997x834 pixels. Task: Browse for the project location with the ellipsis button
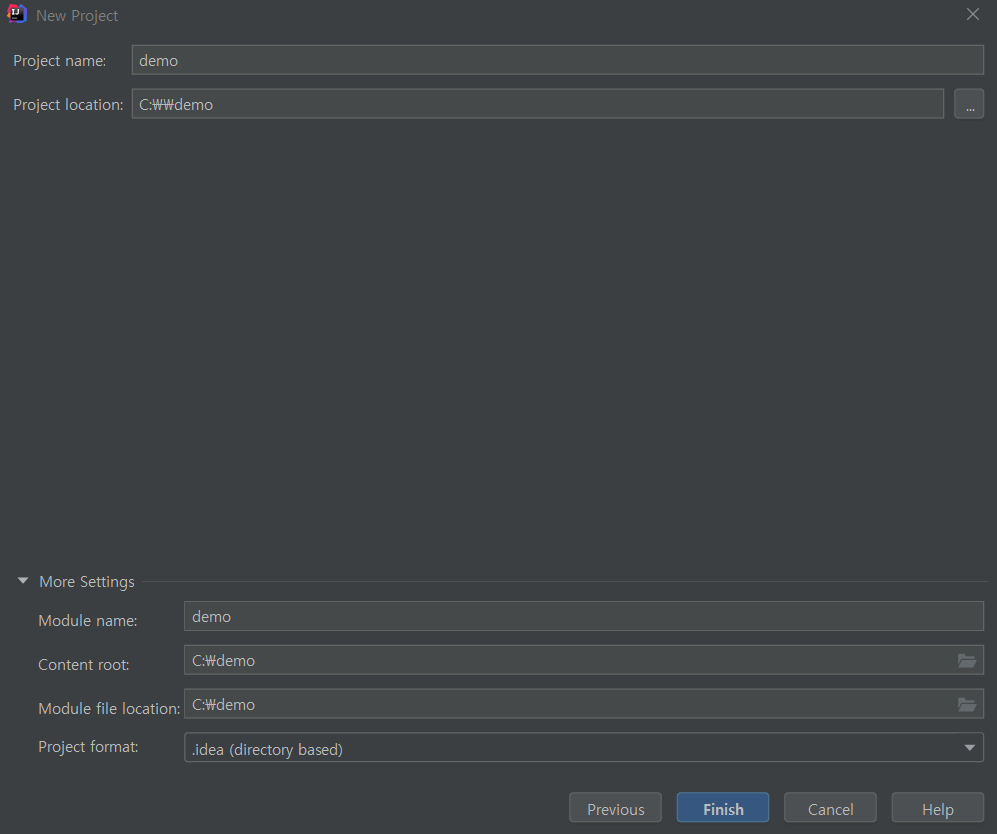click(969, 104)
